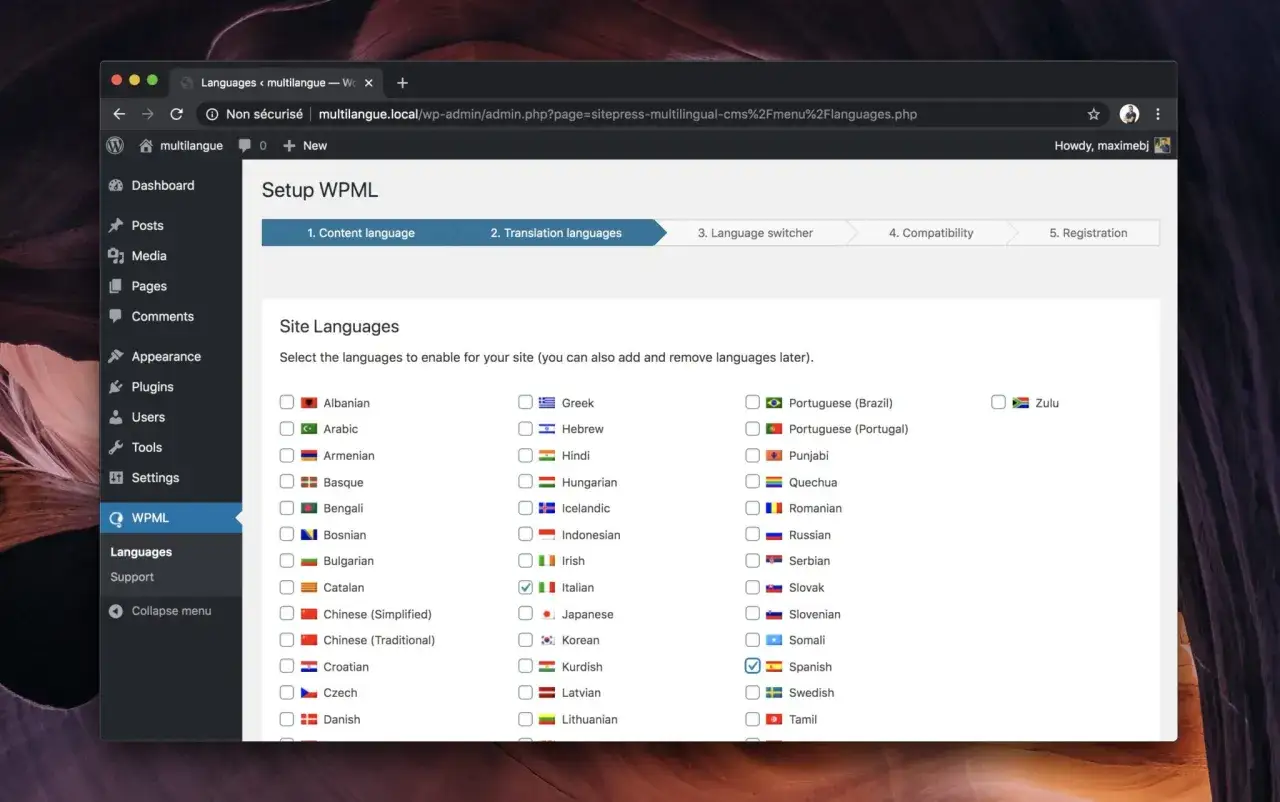Uncheck the Spanish checkbox
The width and height of the screenshot is (1280, 802).
752,666
